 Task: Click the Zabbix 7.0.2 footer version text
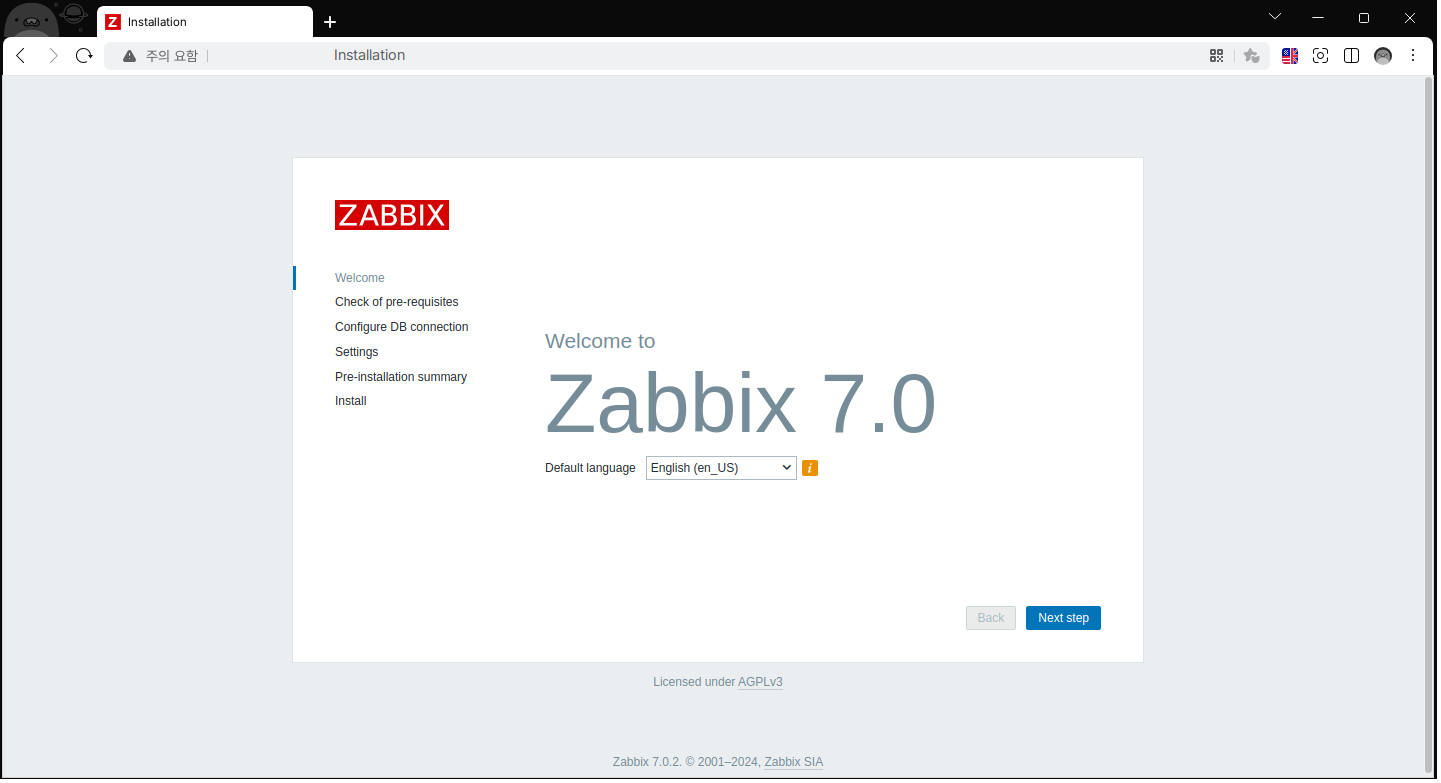click(x=647, y=762)
